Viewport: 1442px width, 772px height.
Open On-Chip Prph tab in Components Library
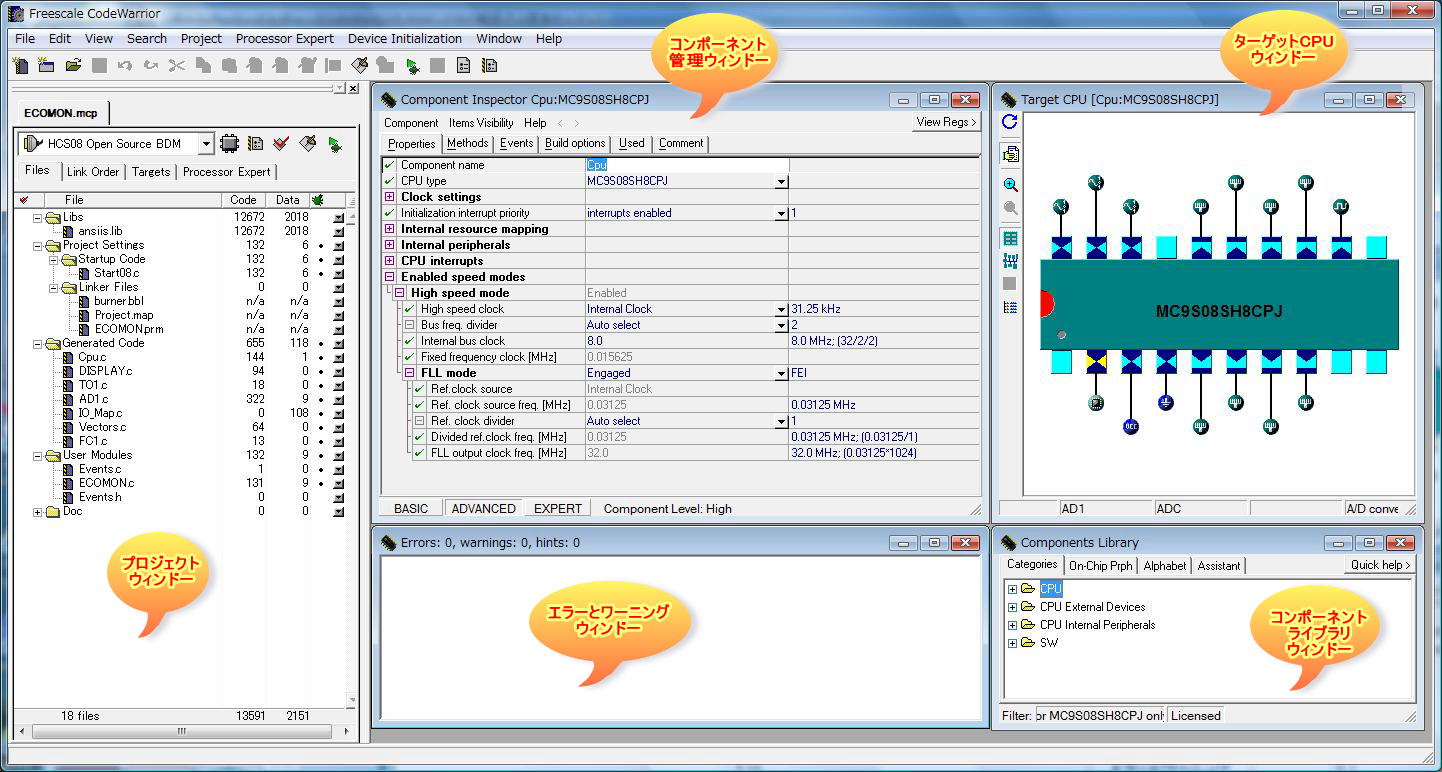pos(1100,565)
